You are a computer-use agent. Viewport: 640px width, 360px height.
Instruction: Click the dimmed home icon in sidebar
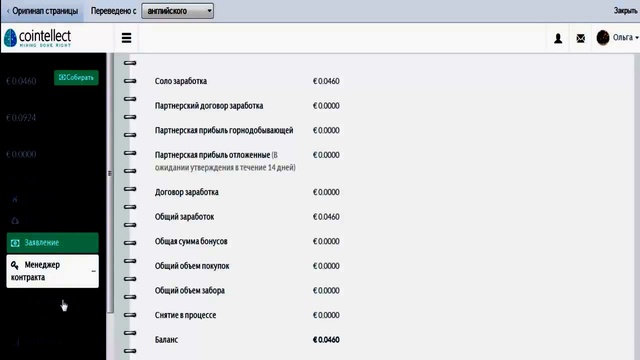[x=15, y=199]
